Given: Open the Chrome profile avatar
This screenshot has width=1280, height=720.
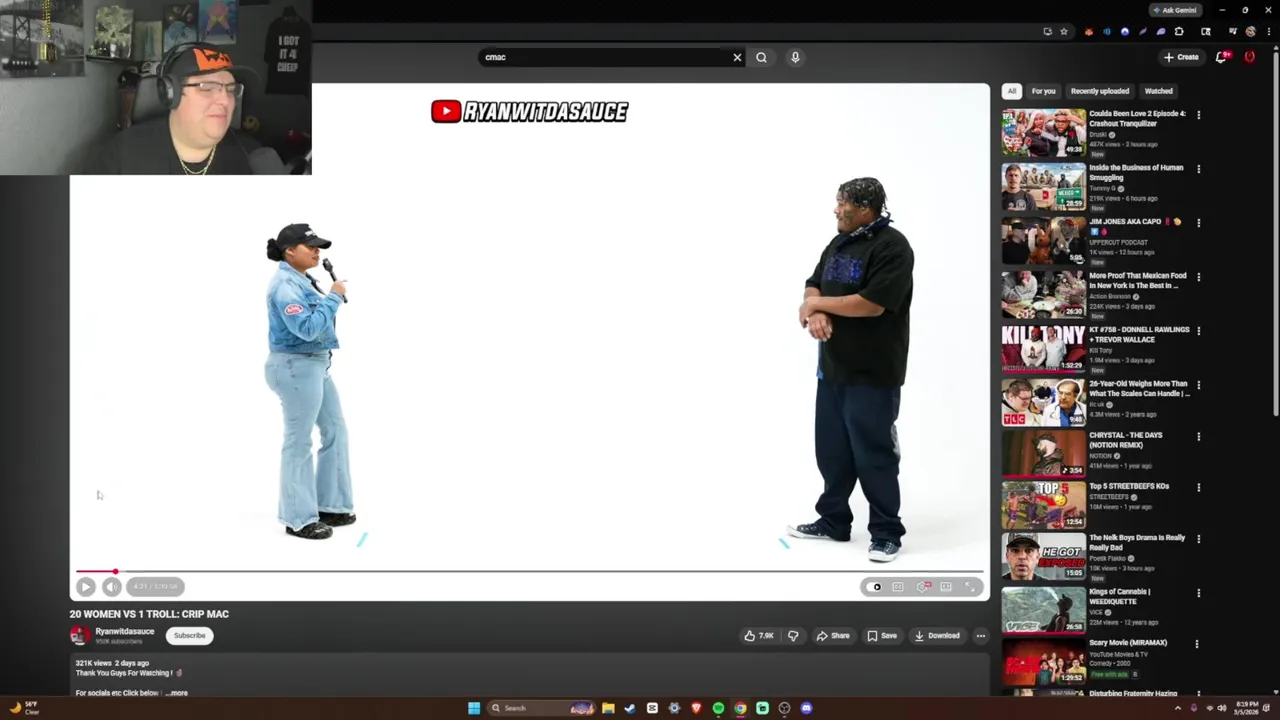Looking at the screenshot, I should [x=1250, y=31].
